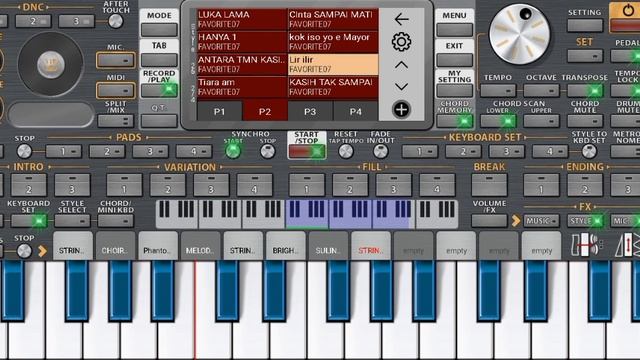Open the FX MUSIC dropdown button
The image size is (640, 360).
541,221
